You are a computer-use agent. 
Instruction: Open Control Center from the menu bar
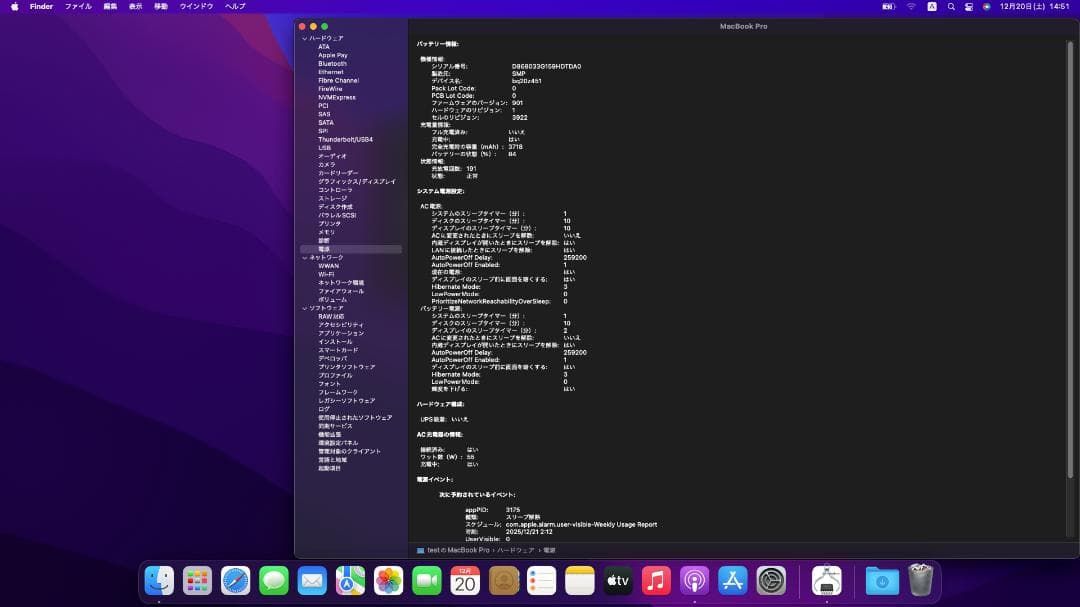tap(969, 6)
